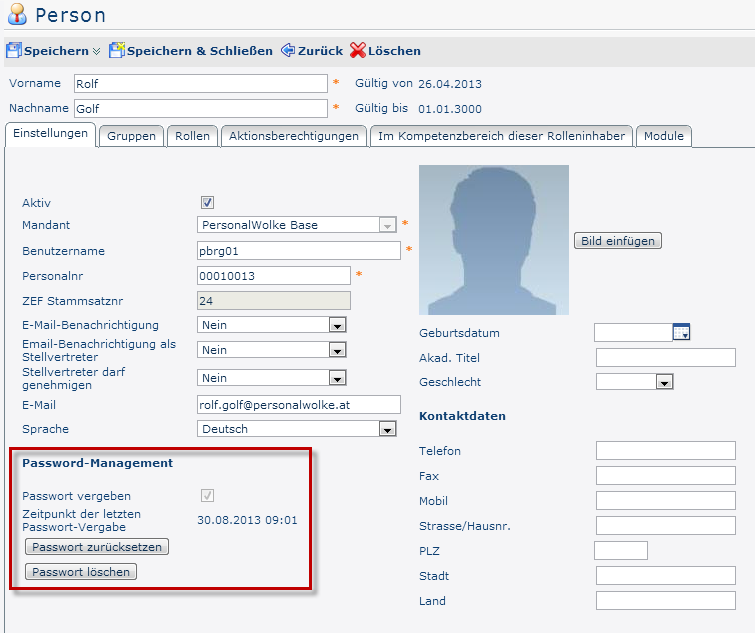Toggle the Passwort vergeben checkbox

pyautogui.click(x=208, y=495)
